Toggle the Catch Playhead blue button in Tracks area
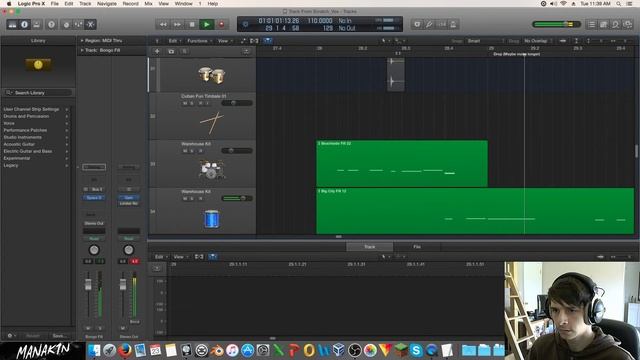640x360 pixels. point(268,41)
